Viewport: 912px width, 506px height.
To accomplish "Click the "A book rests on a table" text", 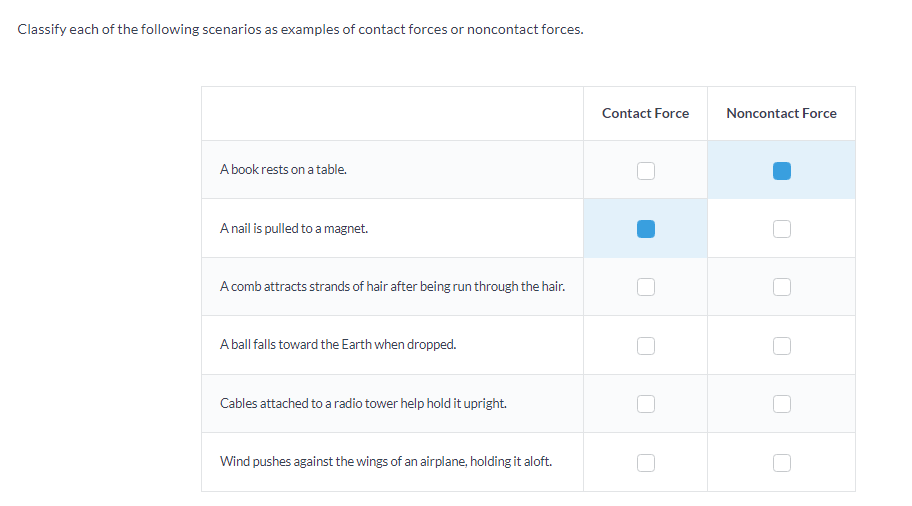I will coord(283,170).
